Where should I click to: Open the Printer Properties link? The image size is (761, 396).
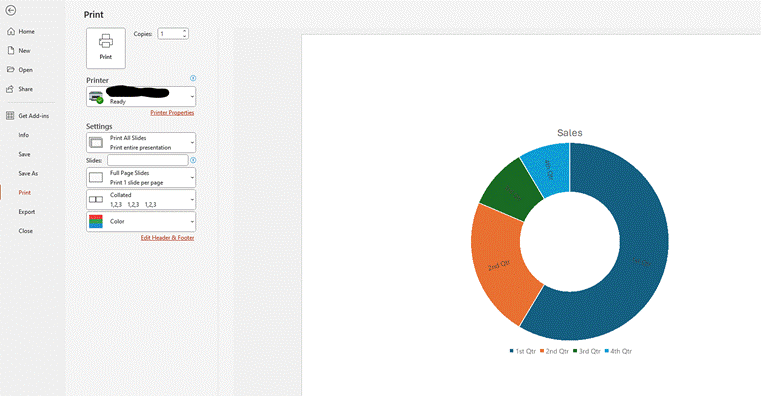pos(172,113)
